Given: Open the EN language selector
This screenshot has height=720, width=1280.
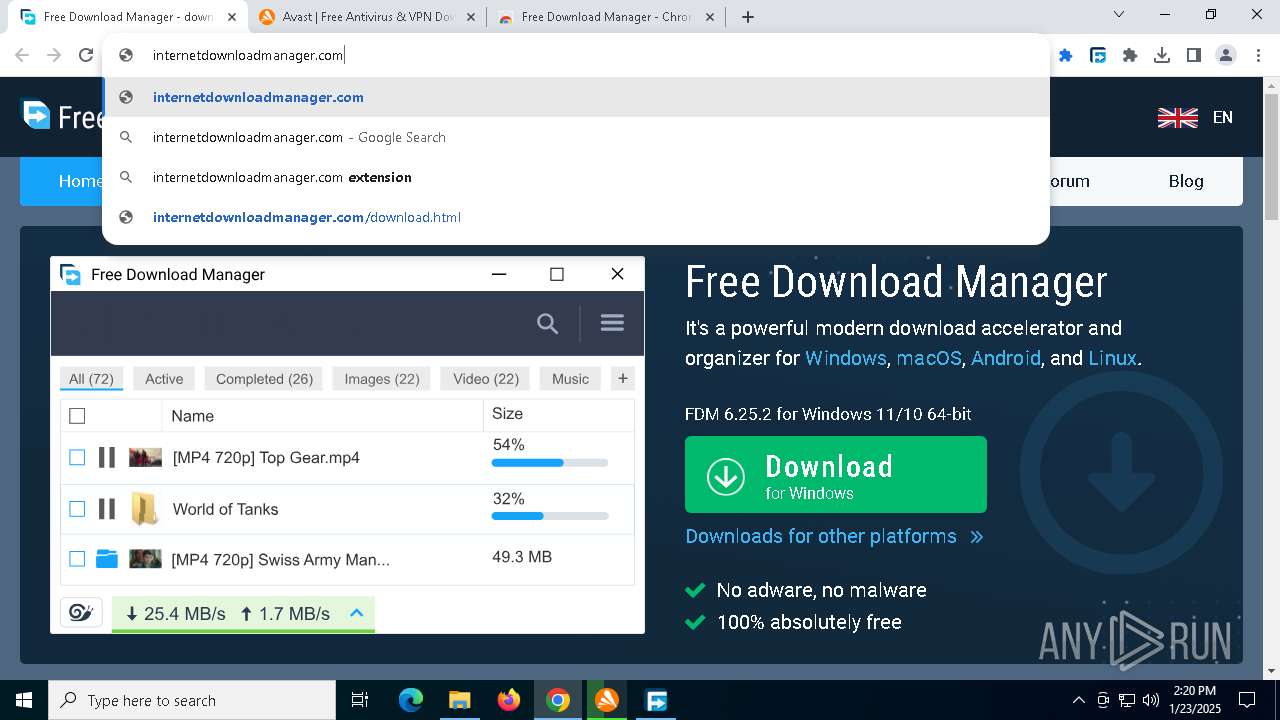Looking at the screenshot, I should tap(1195, 117).
